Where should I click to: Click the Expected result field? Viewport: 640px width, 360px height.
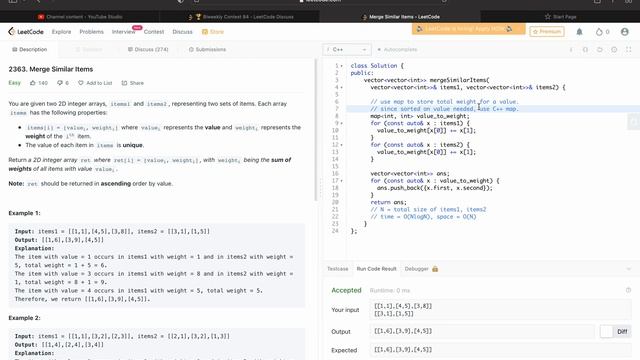[x=500, y=350]
